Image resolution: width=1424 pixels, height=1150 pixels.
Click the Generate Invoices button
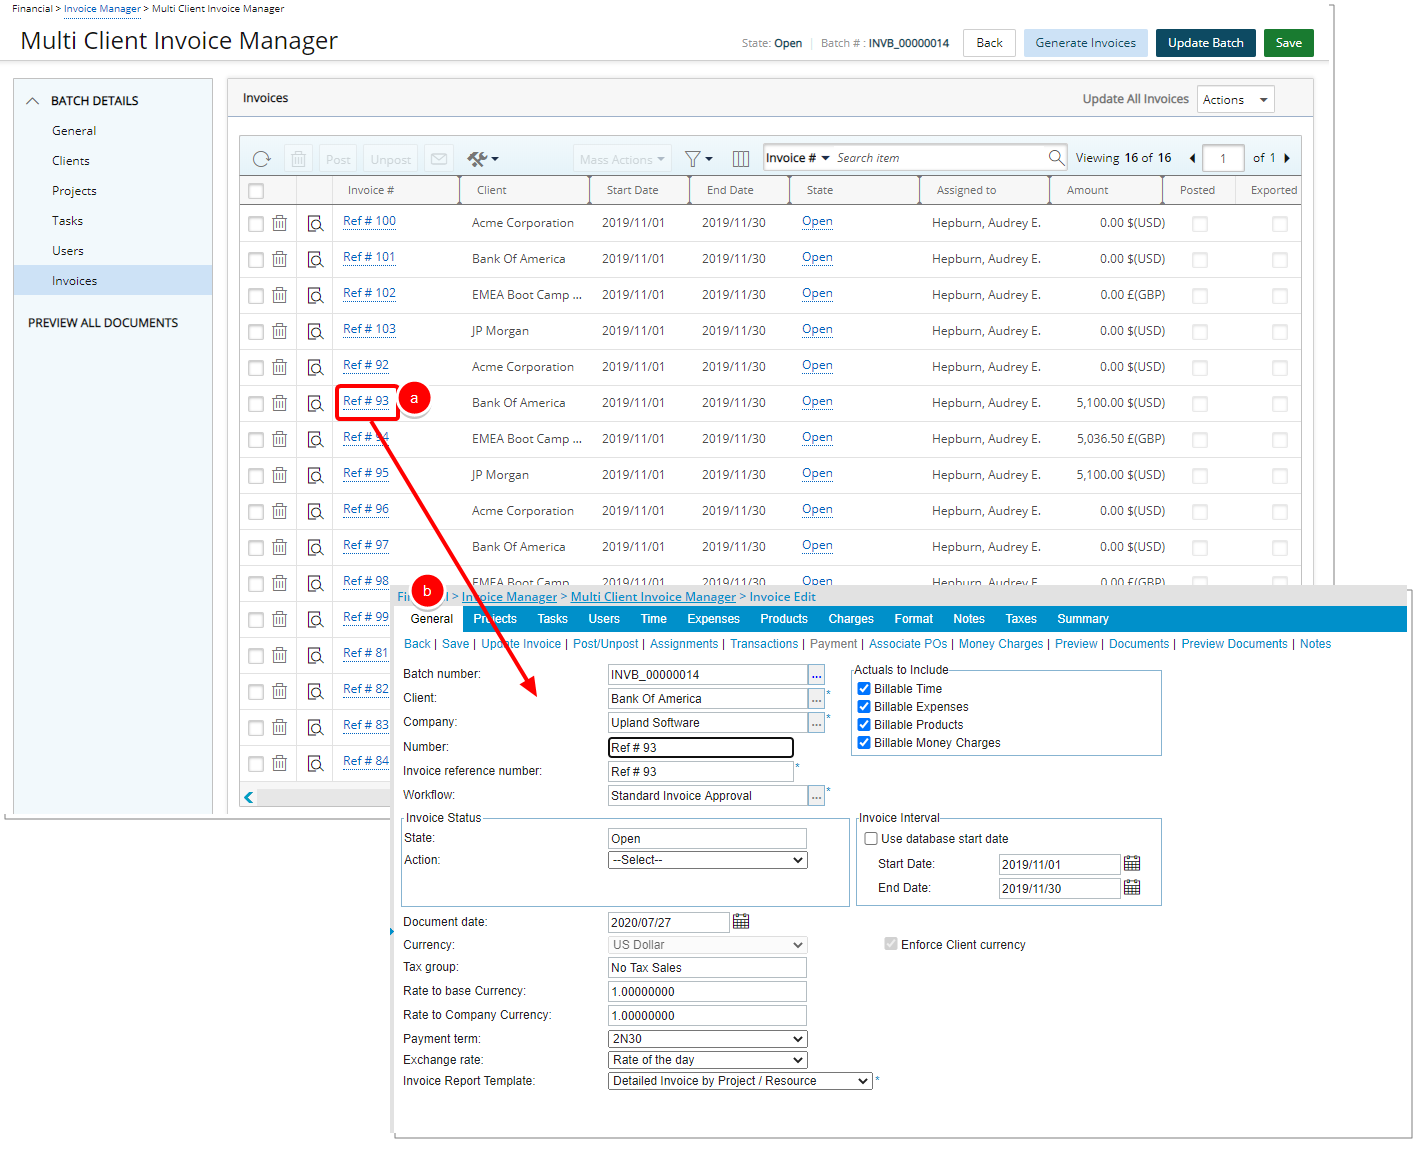[x=1085, y=43]
